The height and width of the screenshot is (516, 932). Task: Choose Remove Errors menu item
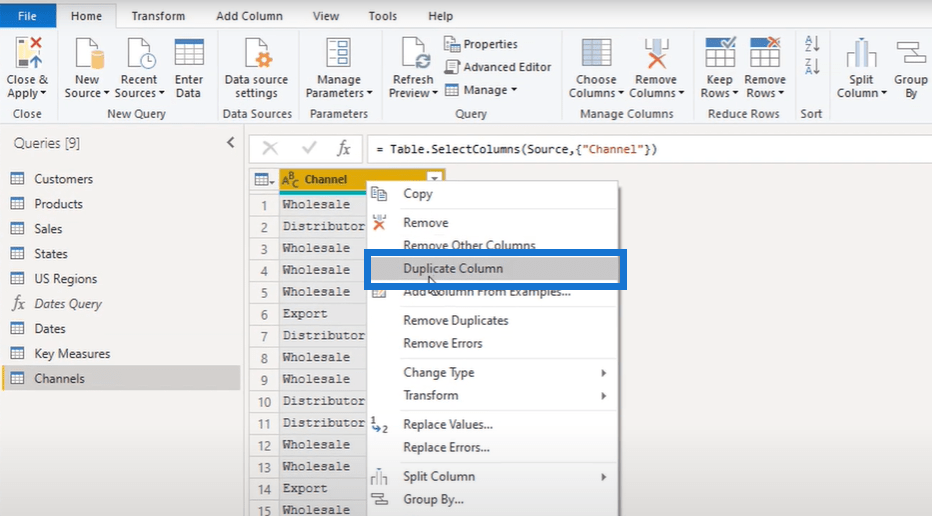(493, 343)
